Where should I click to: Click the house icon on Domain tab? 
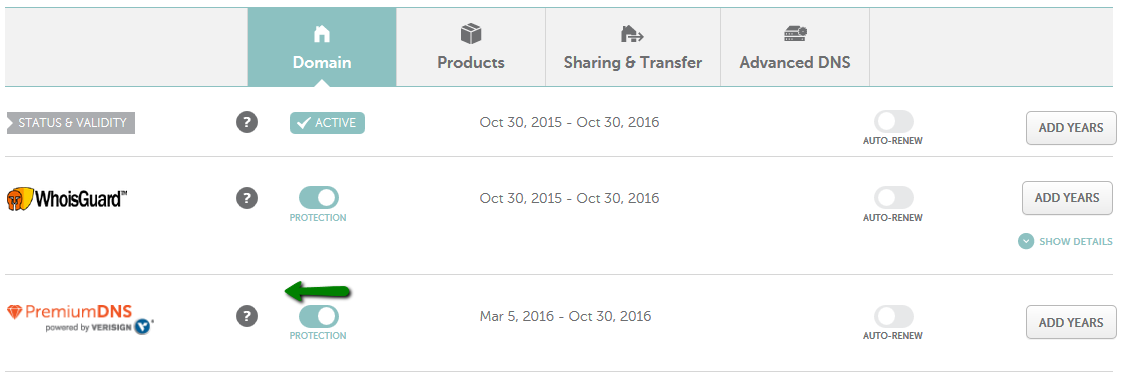pos(322,34)
